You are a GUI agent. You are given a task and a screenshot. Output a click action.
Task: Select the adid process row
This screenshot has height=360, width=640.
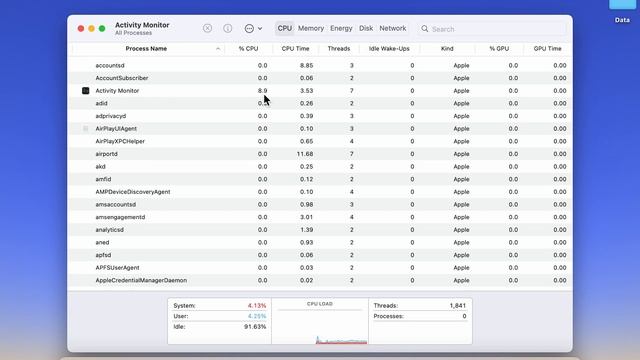click(320, 103)
